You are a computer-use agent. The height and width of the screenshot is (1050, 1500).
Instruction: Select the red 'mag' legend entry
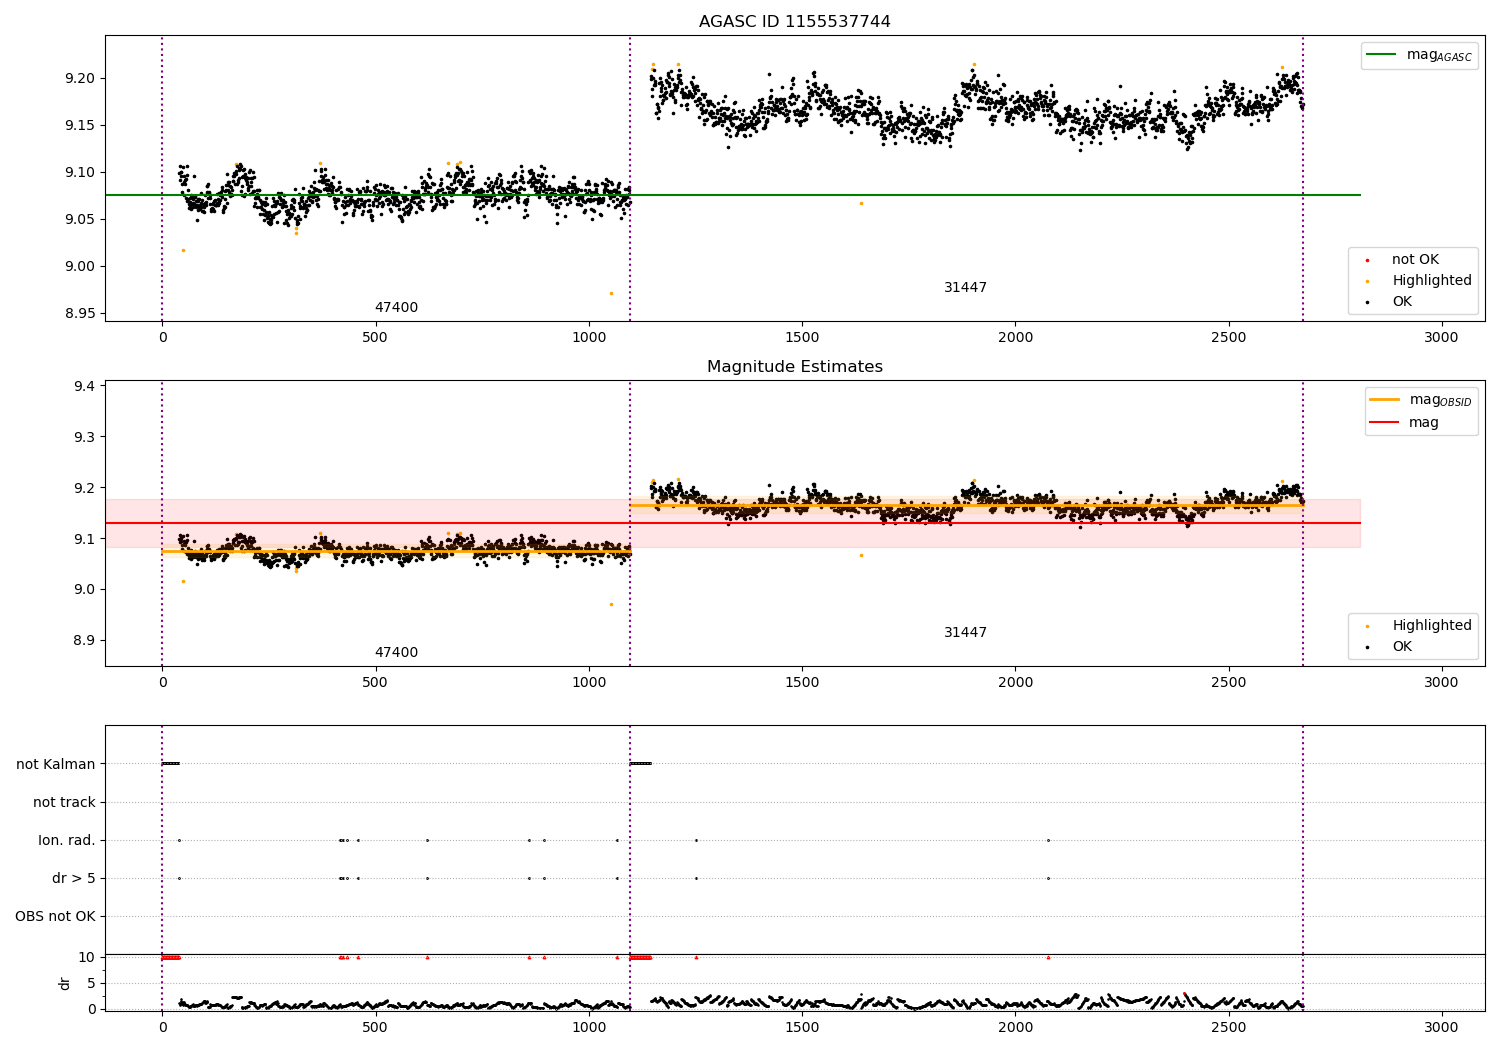[1404, 422]
